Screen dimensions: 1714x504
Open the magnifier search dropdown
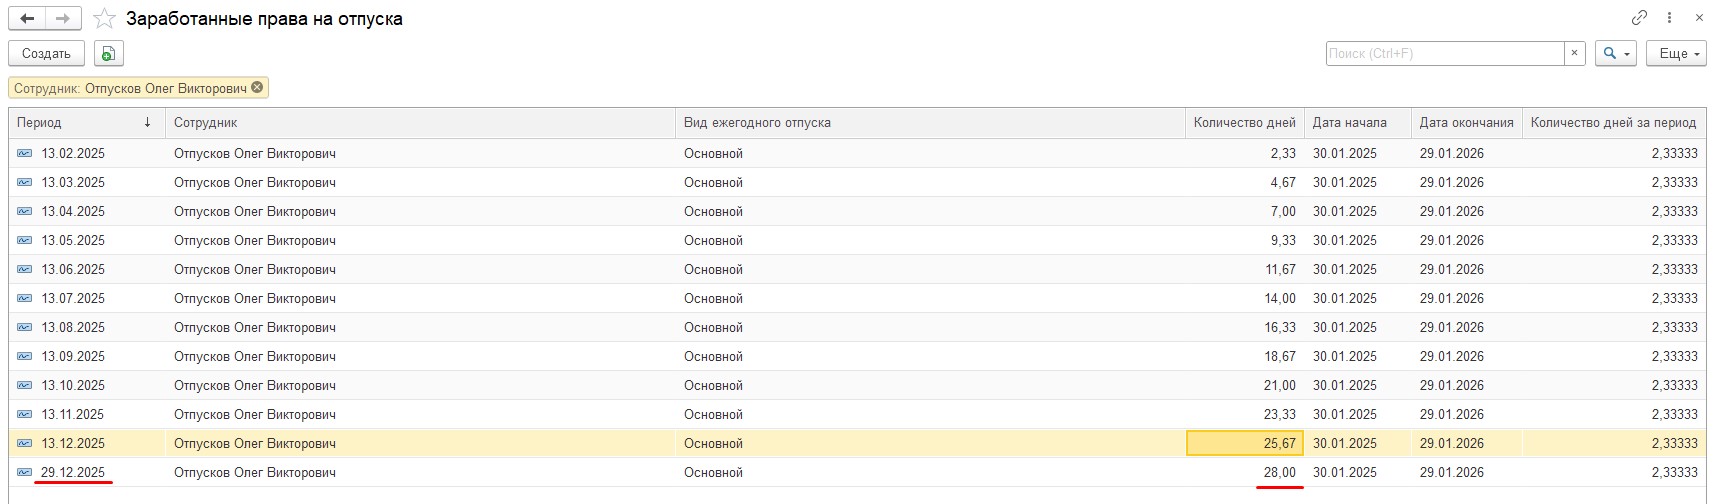click(1615, 53)
